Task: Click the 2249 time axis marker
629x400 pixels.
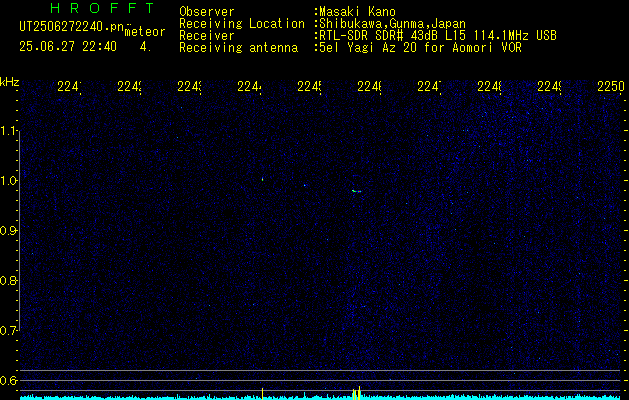Action: (x=549, y=87)
